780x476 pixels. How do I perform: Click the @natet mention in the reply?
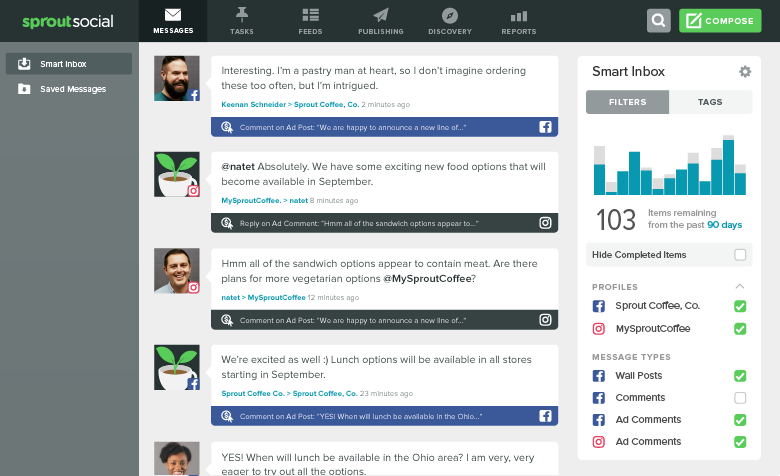(x=238, y=167)
